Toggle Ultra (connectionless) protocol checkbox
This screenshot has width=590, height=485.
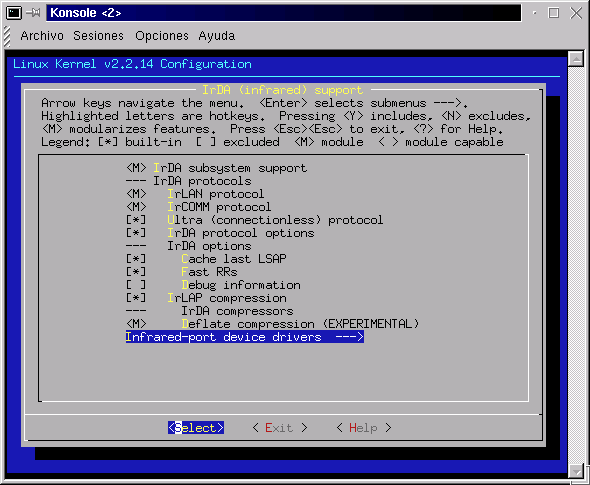(136, 220)
